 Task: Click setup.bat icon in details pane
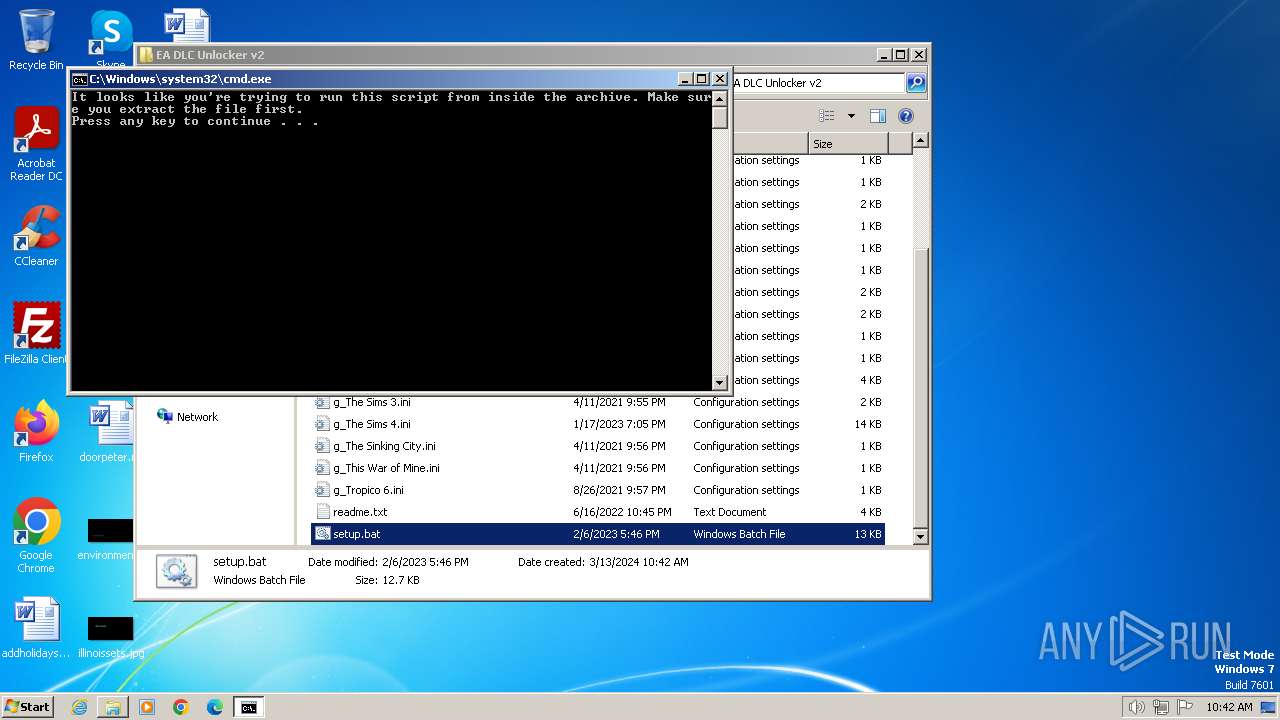[177, 571]
